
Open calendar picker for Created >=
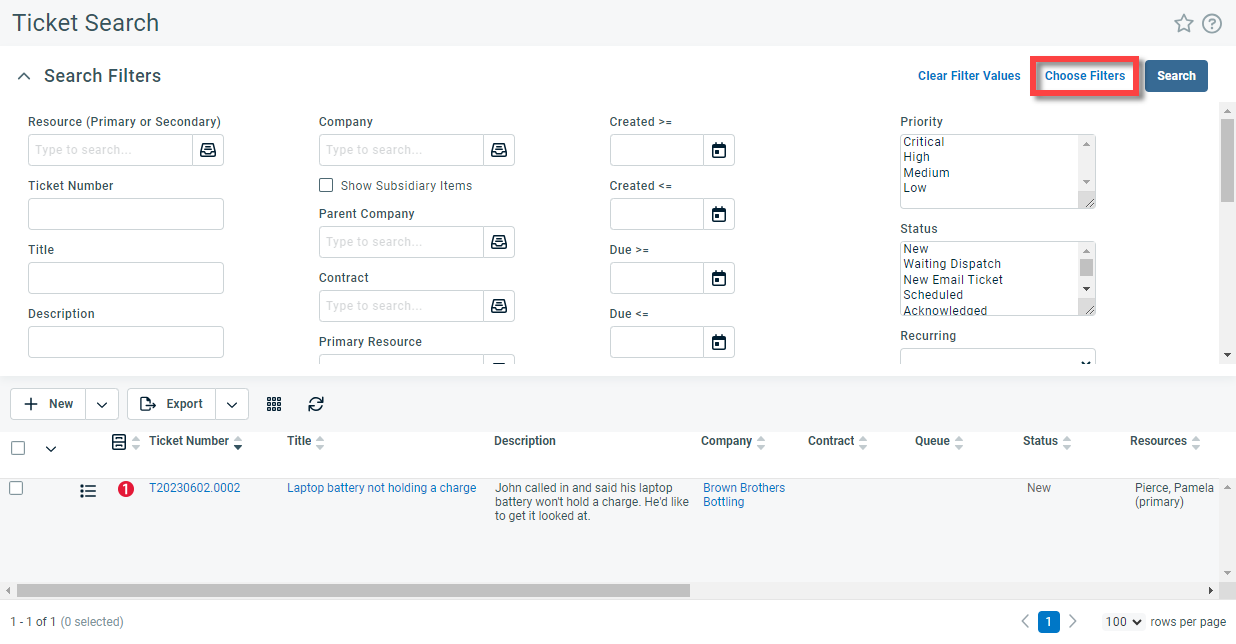click(x=718, y=150)
